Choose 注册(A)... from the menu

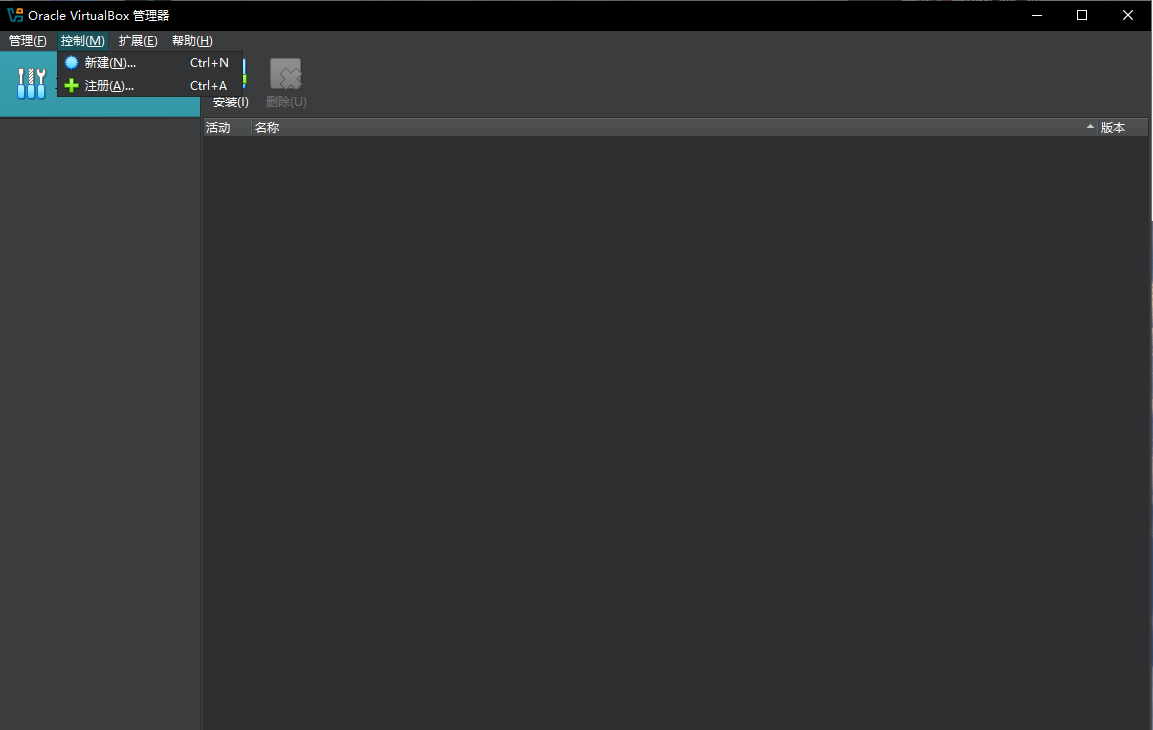point(150,86)
